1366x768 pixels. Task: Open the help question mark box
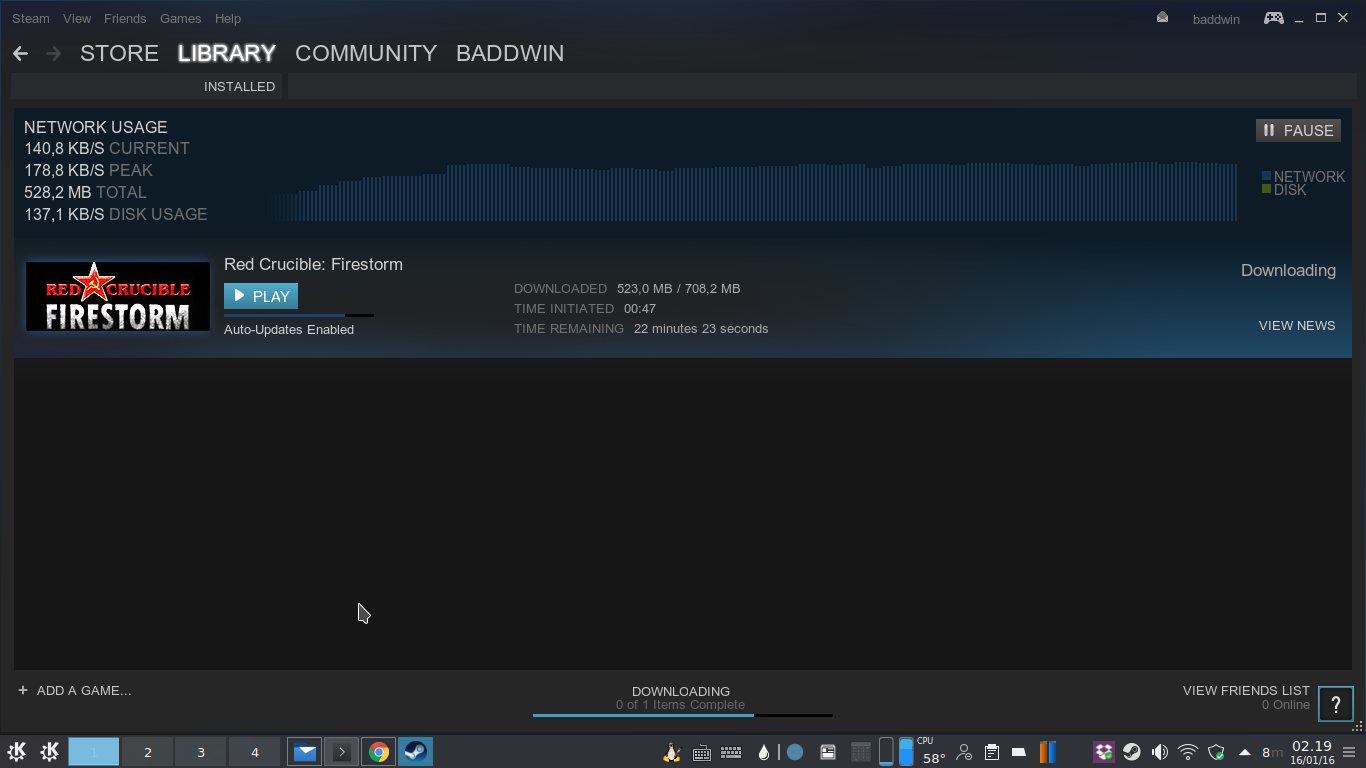[1336, 704]
